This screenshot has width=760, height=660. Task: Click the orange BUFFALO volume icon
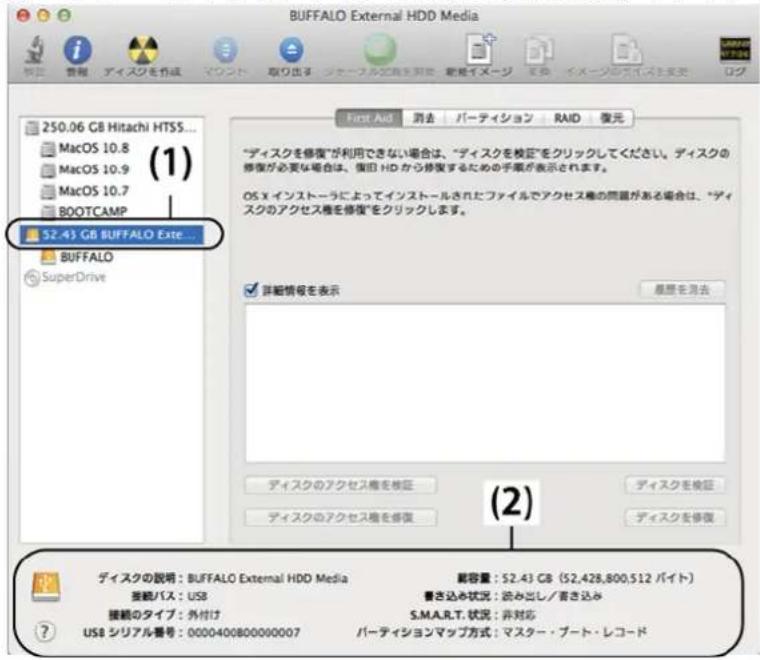48,257
